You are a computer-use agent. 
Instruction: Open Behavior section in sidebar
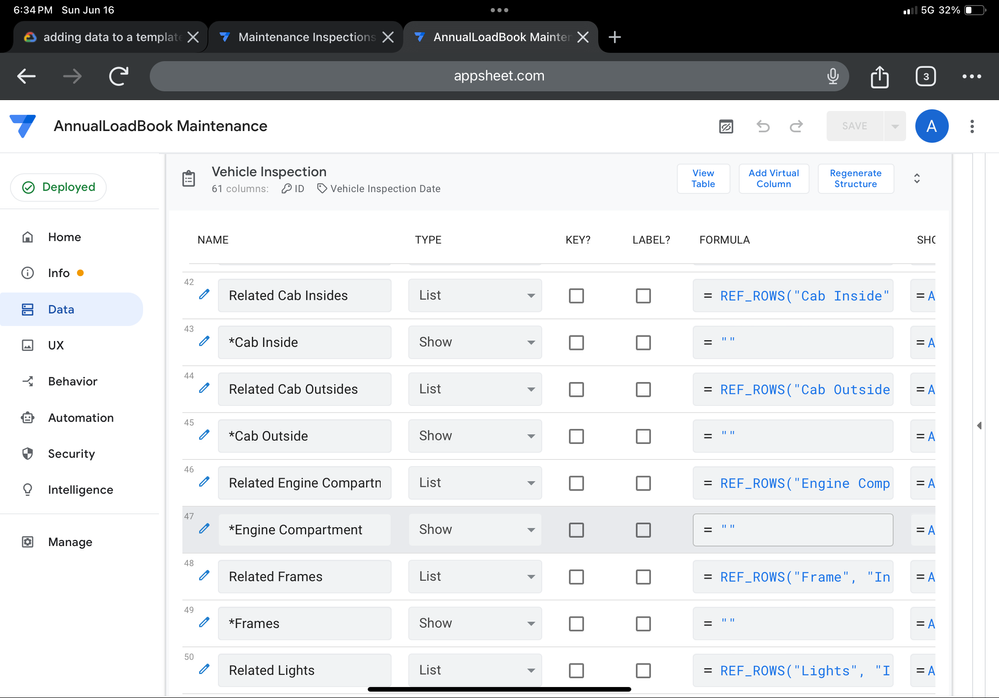click(73, 381)
